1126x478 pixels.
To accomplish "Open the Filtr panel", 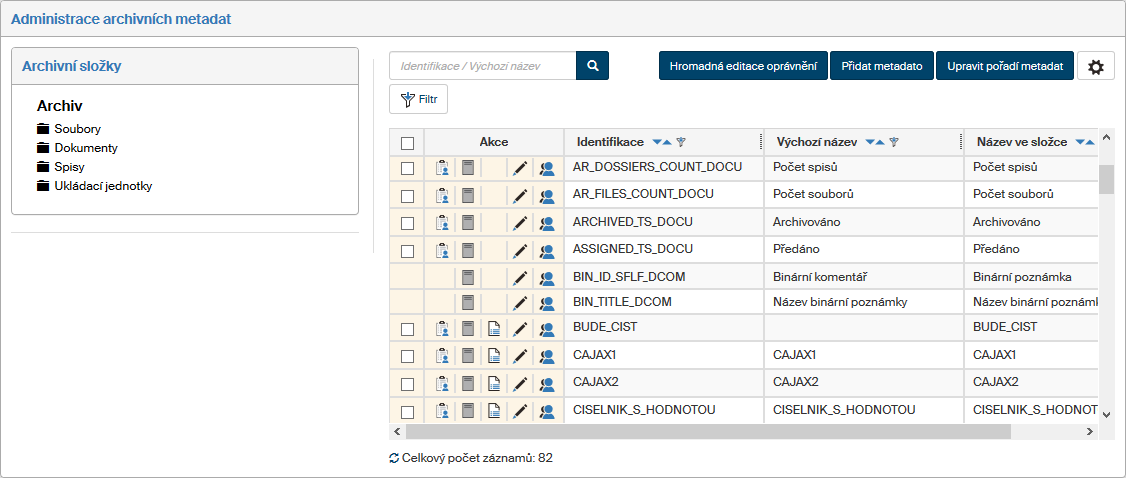I will pos(418,99).
